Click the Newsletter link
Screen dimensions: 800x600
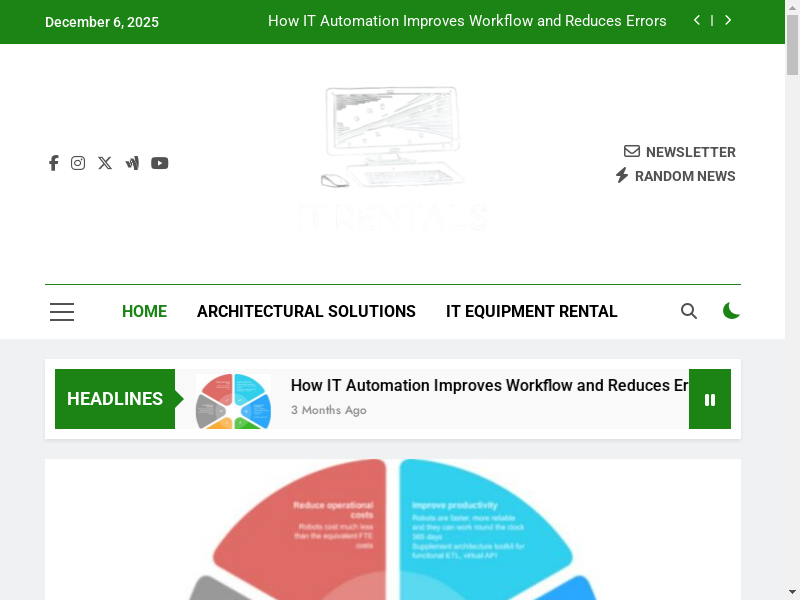(x=680, y=152)
